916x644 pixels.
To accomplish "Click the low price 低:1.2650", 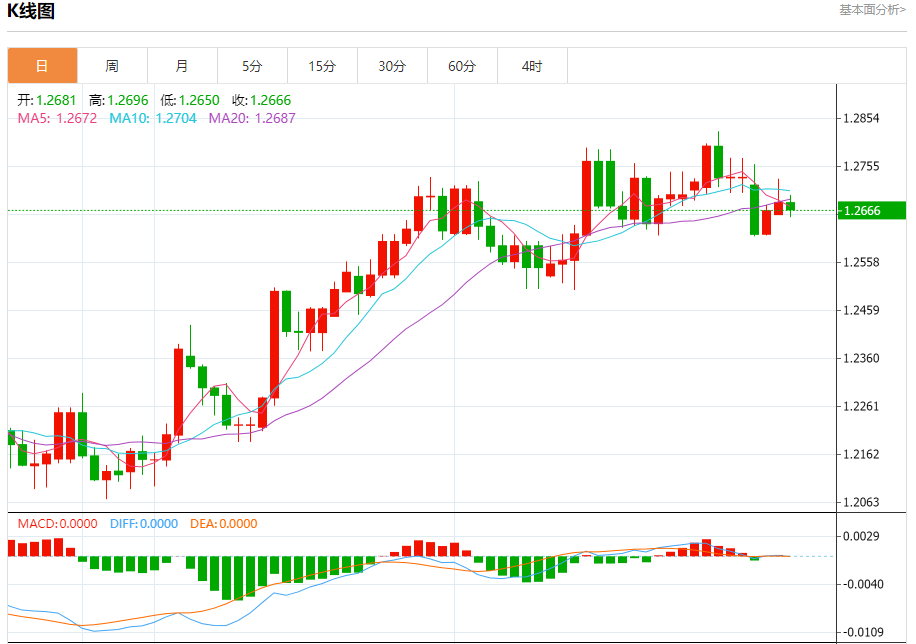I will (190, 101).
